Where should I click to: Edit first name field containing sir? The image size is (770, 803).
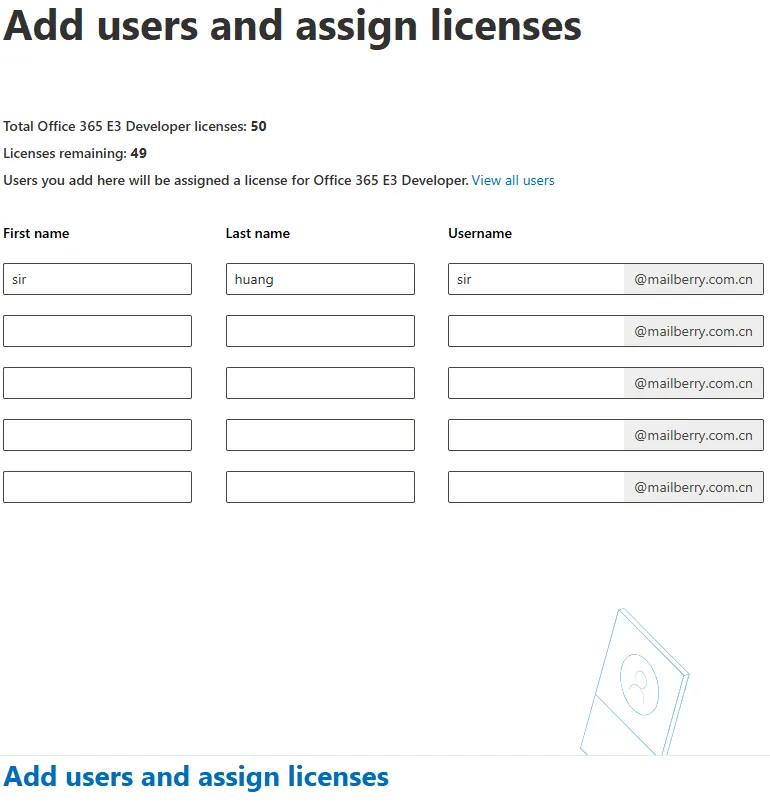pos(97,279)
